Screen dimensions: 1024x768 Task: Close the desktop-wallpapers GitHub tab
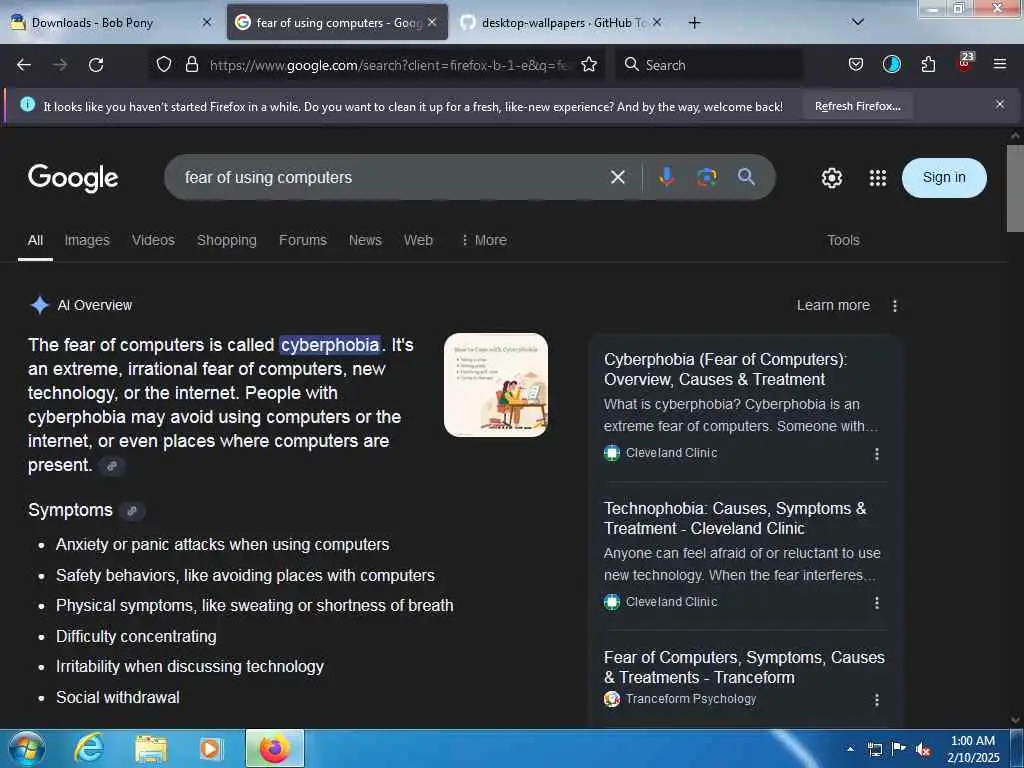[657, 22]
